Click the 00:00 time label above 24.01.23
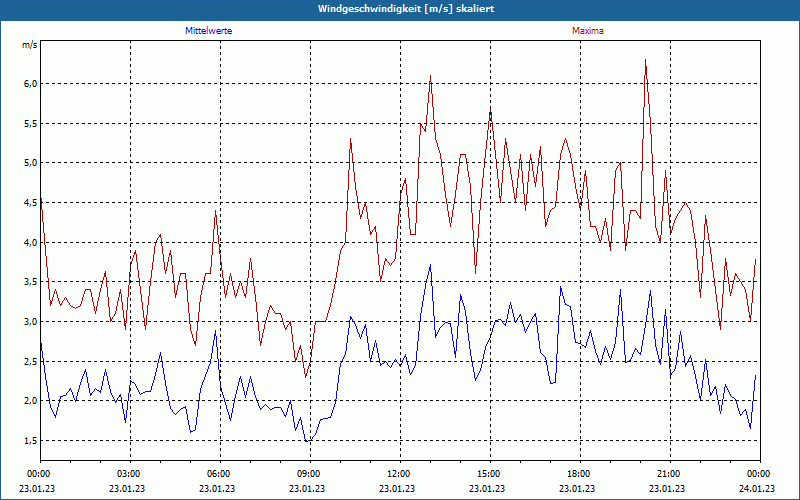The height and width of the screenshot is (500, 800). click(760, 474)
